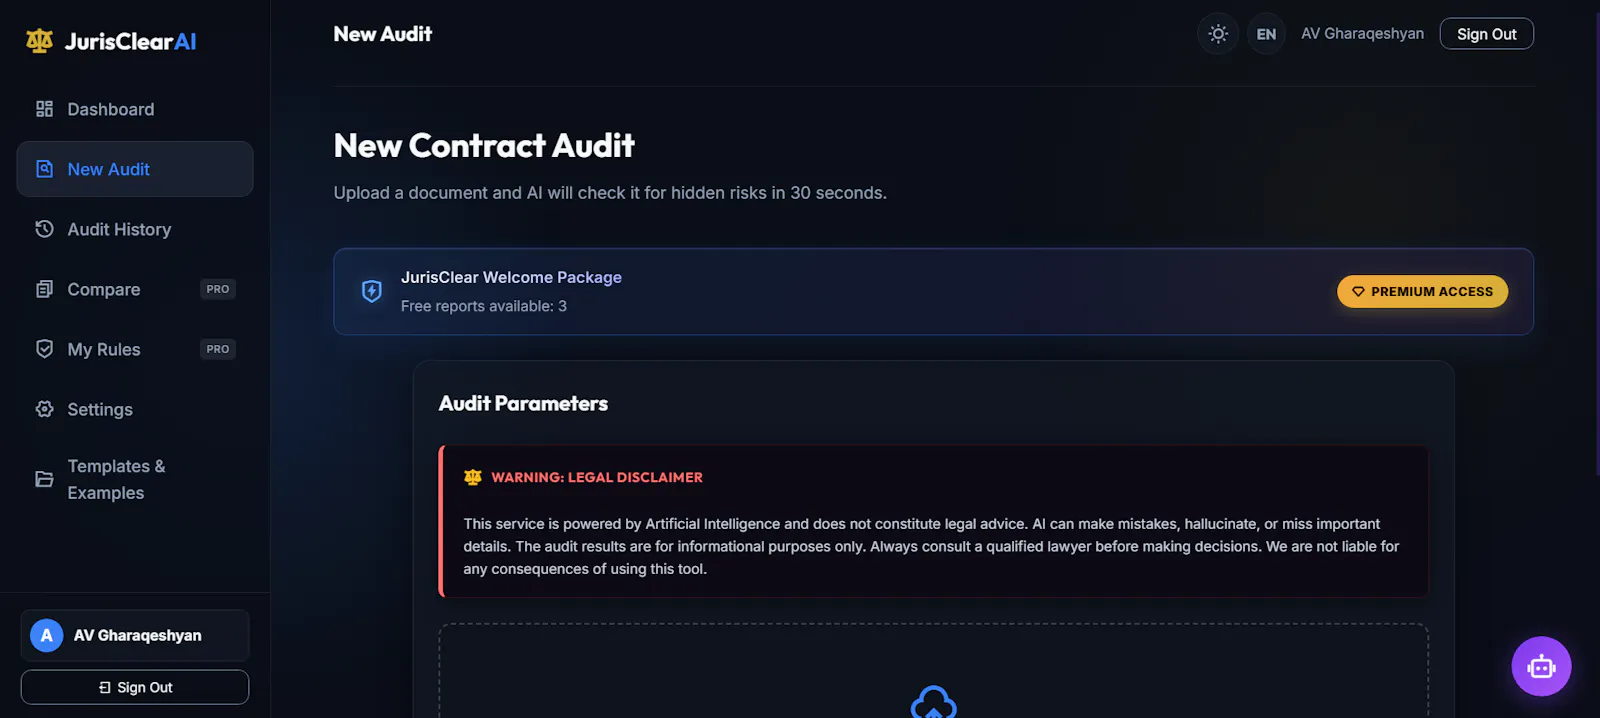Click the PRO badge next to My Rules

(x=218, y=349)
